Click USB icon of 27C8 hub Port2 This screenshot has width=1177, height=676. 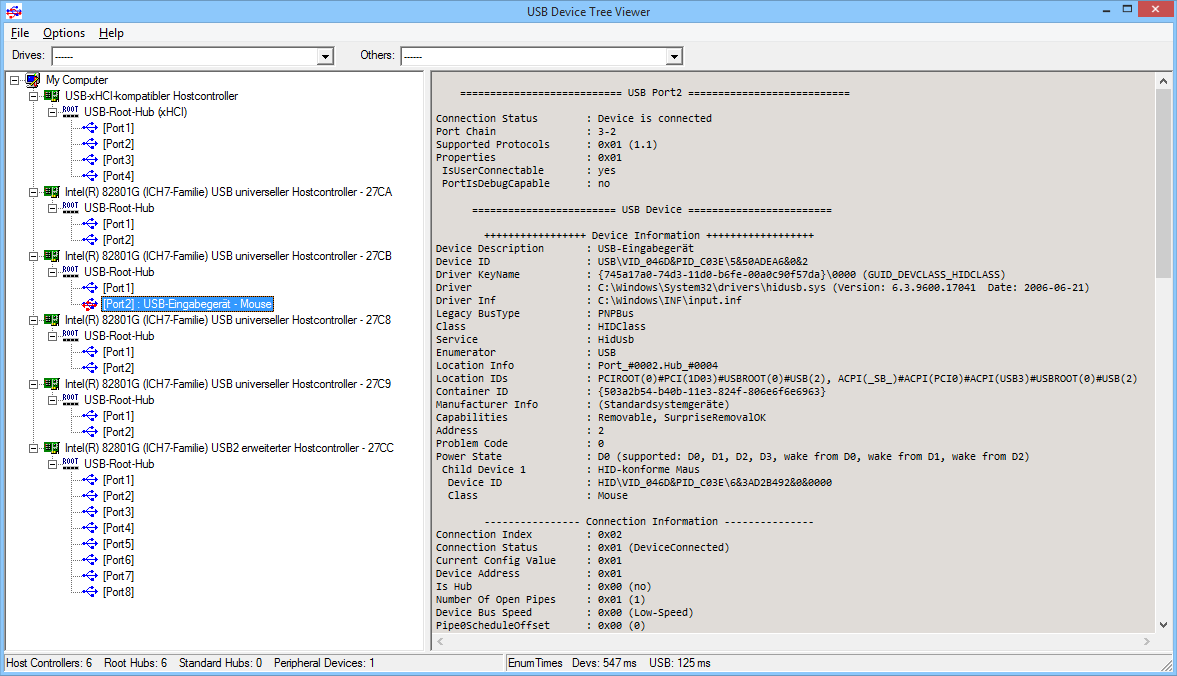point(89,368)
